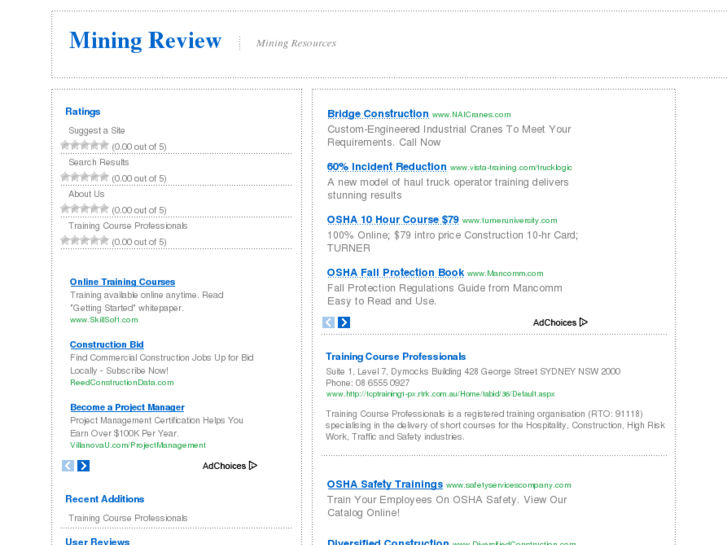The image size is (727, 545).
Task: Click previous arrow in main ad block
Action: point(328,322)
